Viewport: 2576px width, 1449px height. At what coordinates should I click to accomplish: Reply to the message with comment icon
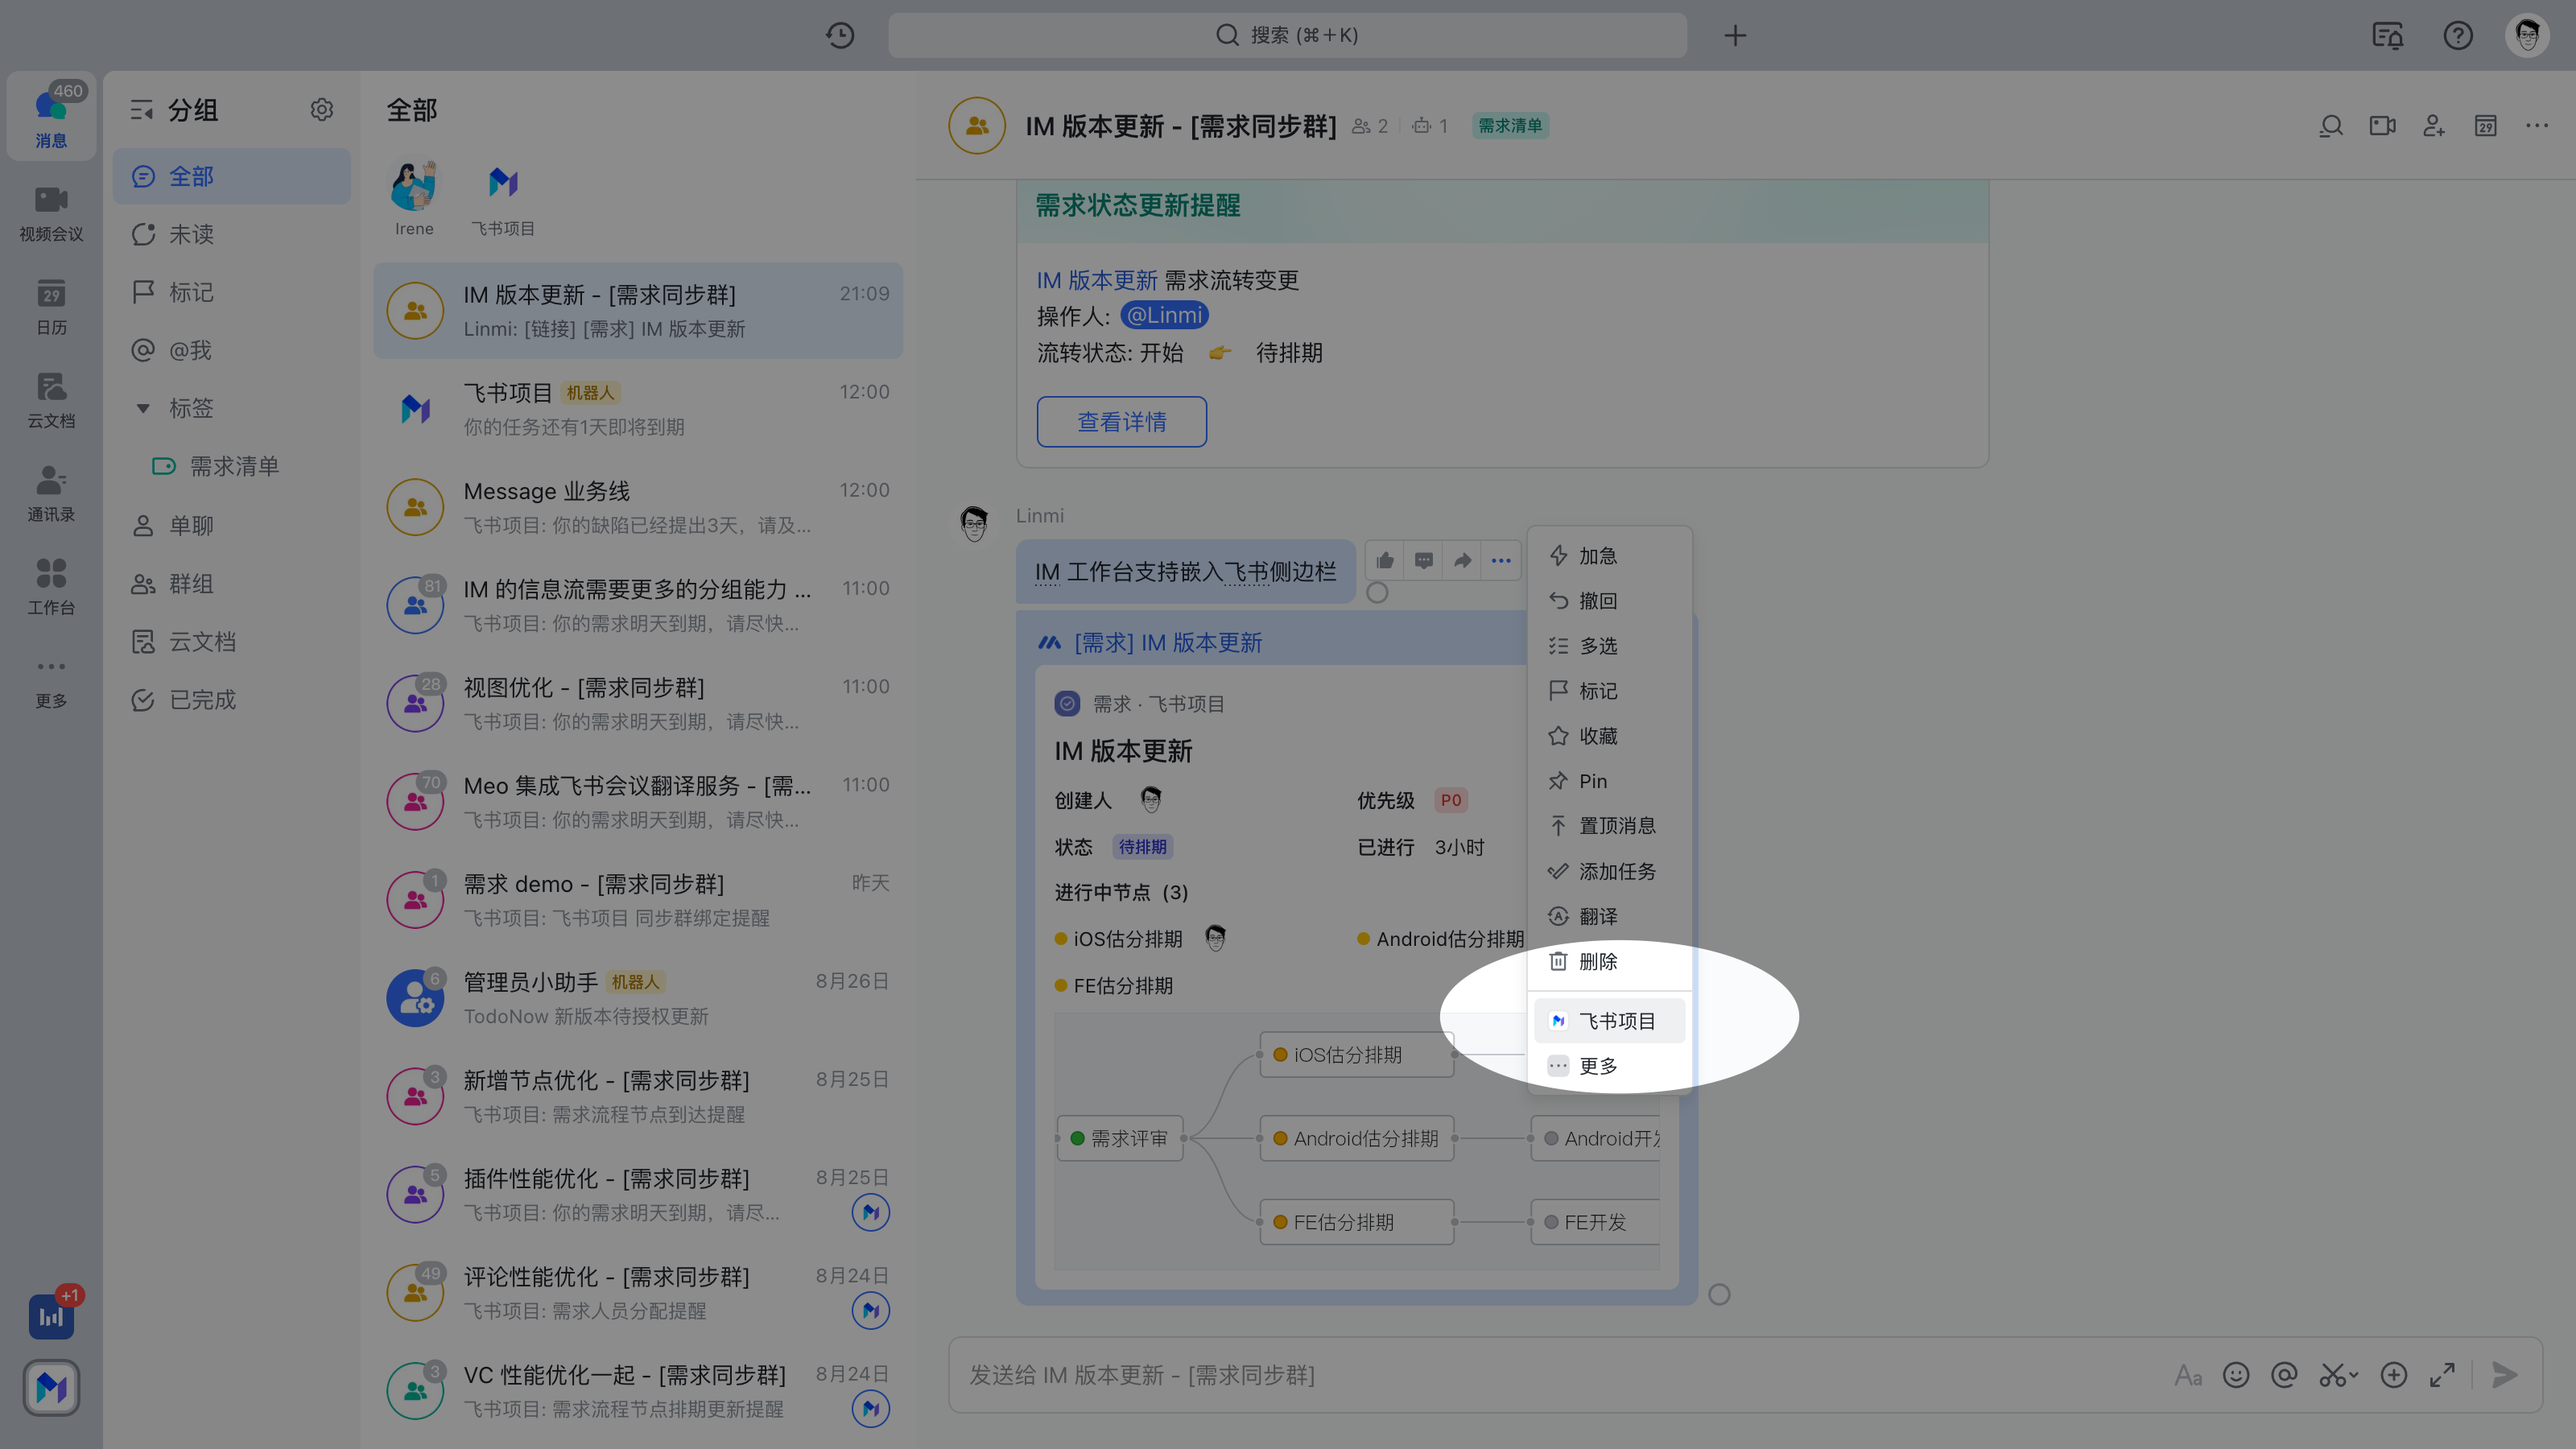(x=1424, y=560)
